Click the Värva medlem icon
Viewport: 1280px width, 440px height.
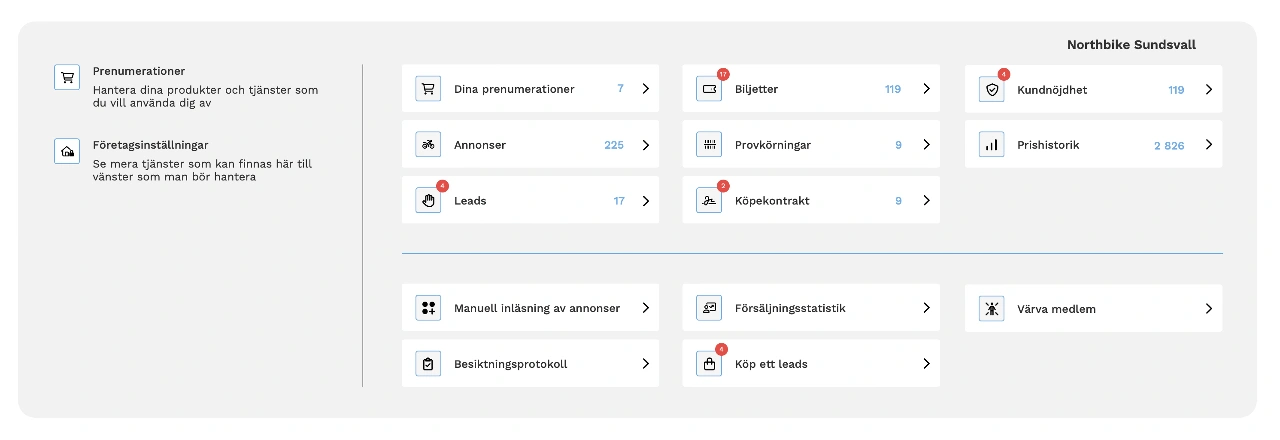pos(991,309)
